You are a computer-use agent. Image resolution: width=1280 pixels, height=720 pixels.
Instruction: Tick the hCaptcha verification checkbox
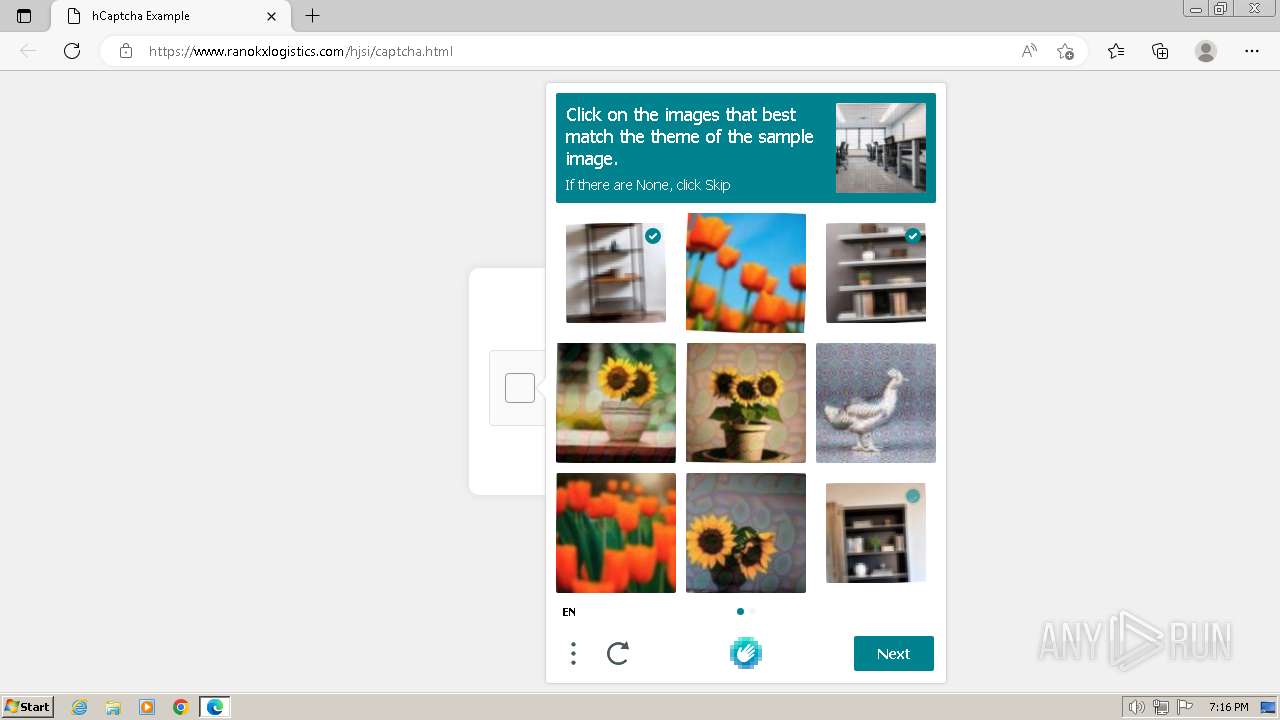coord(520,388)
